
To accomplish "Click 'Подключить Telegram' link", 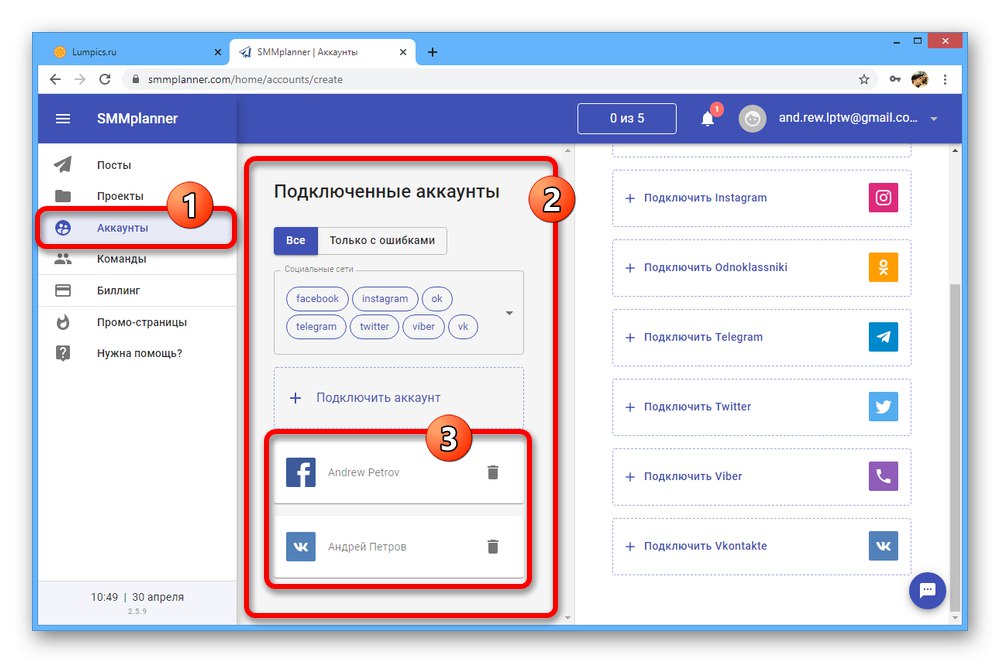I will 703,337.
